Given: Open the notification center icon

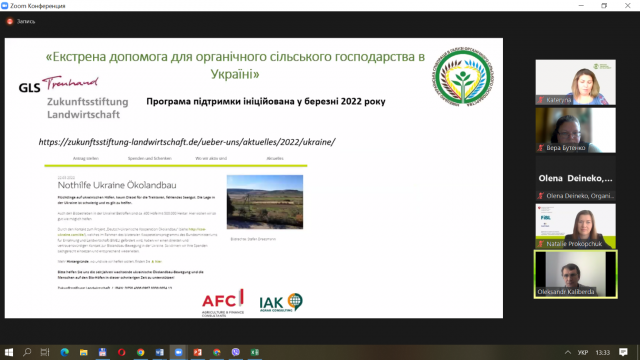Looking at the screenshot, I should point(623,352).
